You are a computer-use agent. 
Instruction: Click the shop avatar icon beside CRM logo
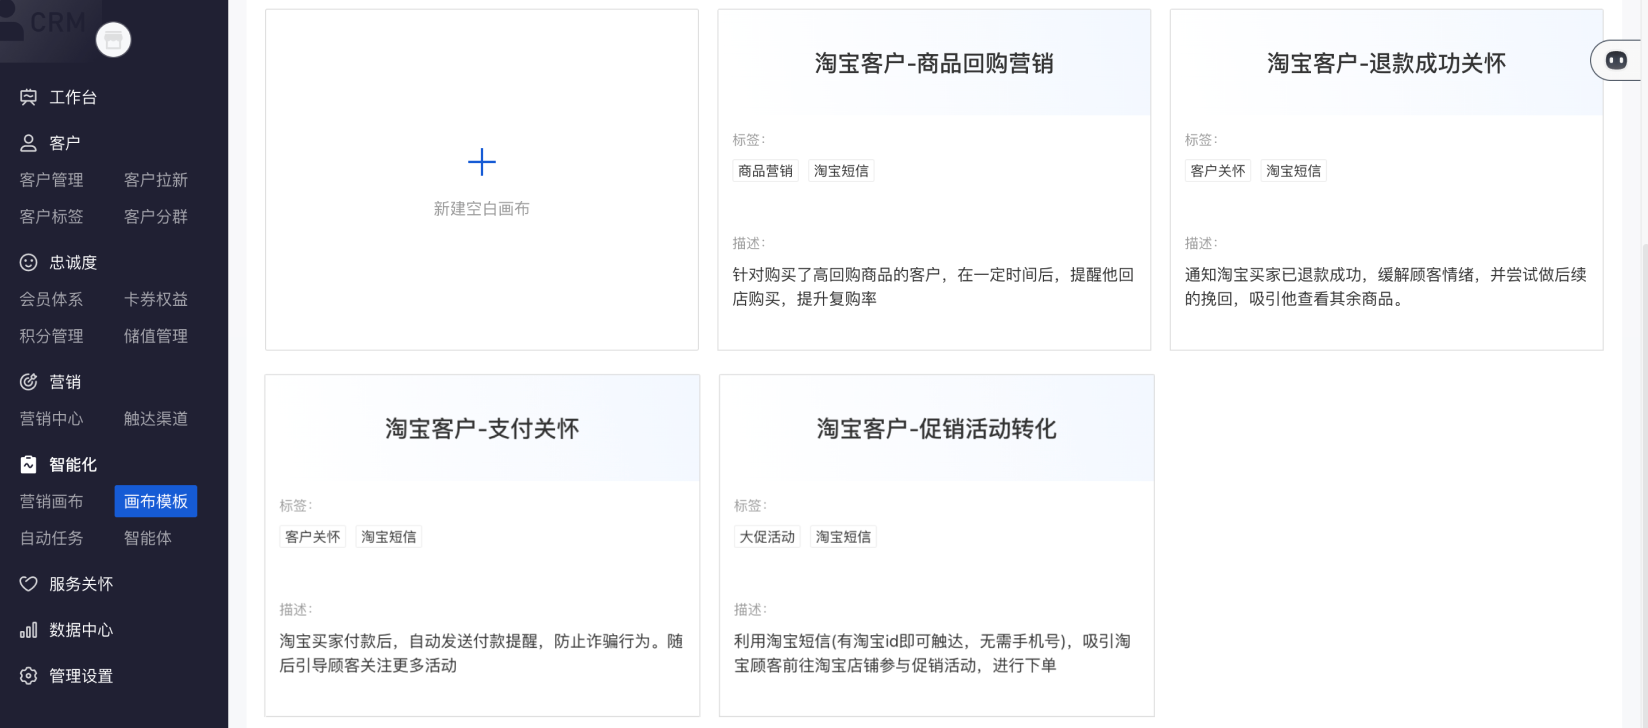pyautogui.click(x=113, y=40)
